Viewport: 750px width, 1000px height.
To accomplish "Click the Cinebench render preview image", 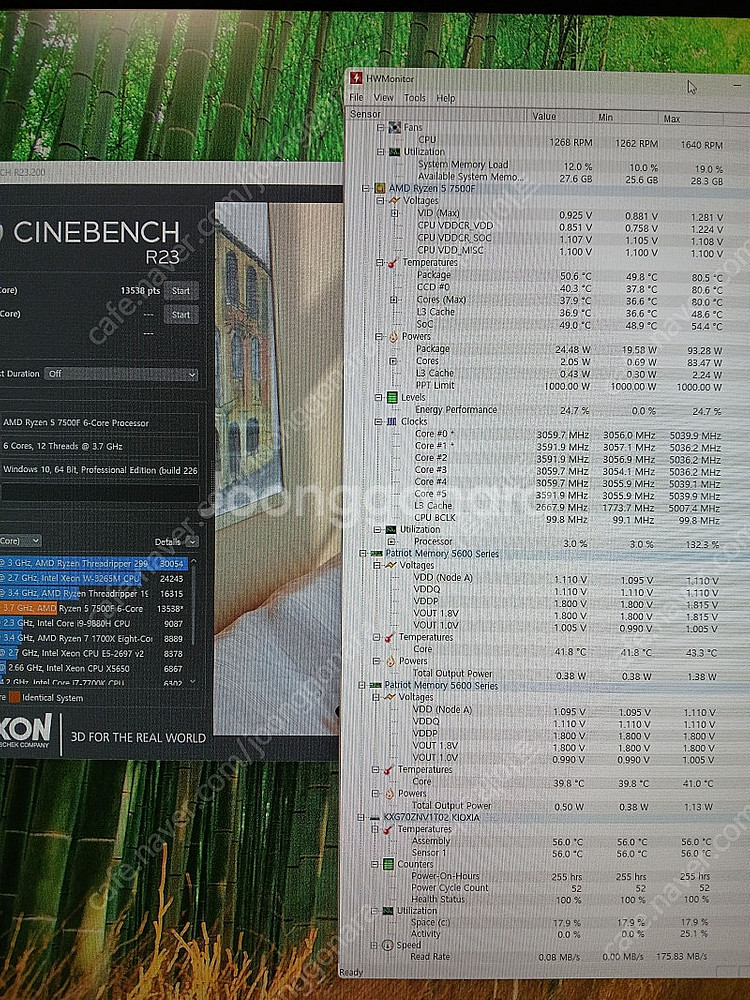I will pos(277,469).
